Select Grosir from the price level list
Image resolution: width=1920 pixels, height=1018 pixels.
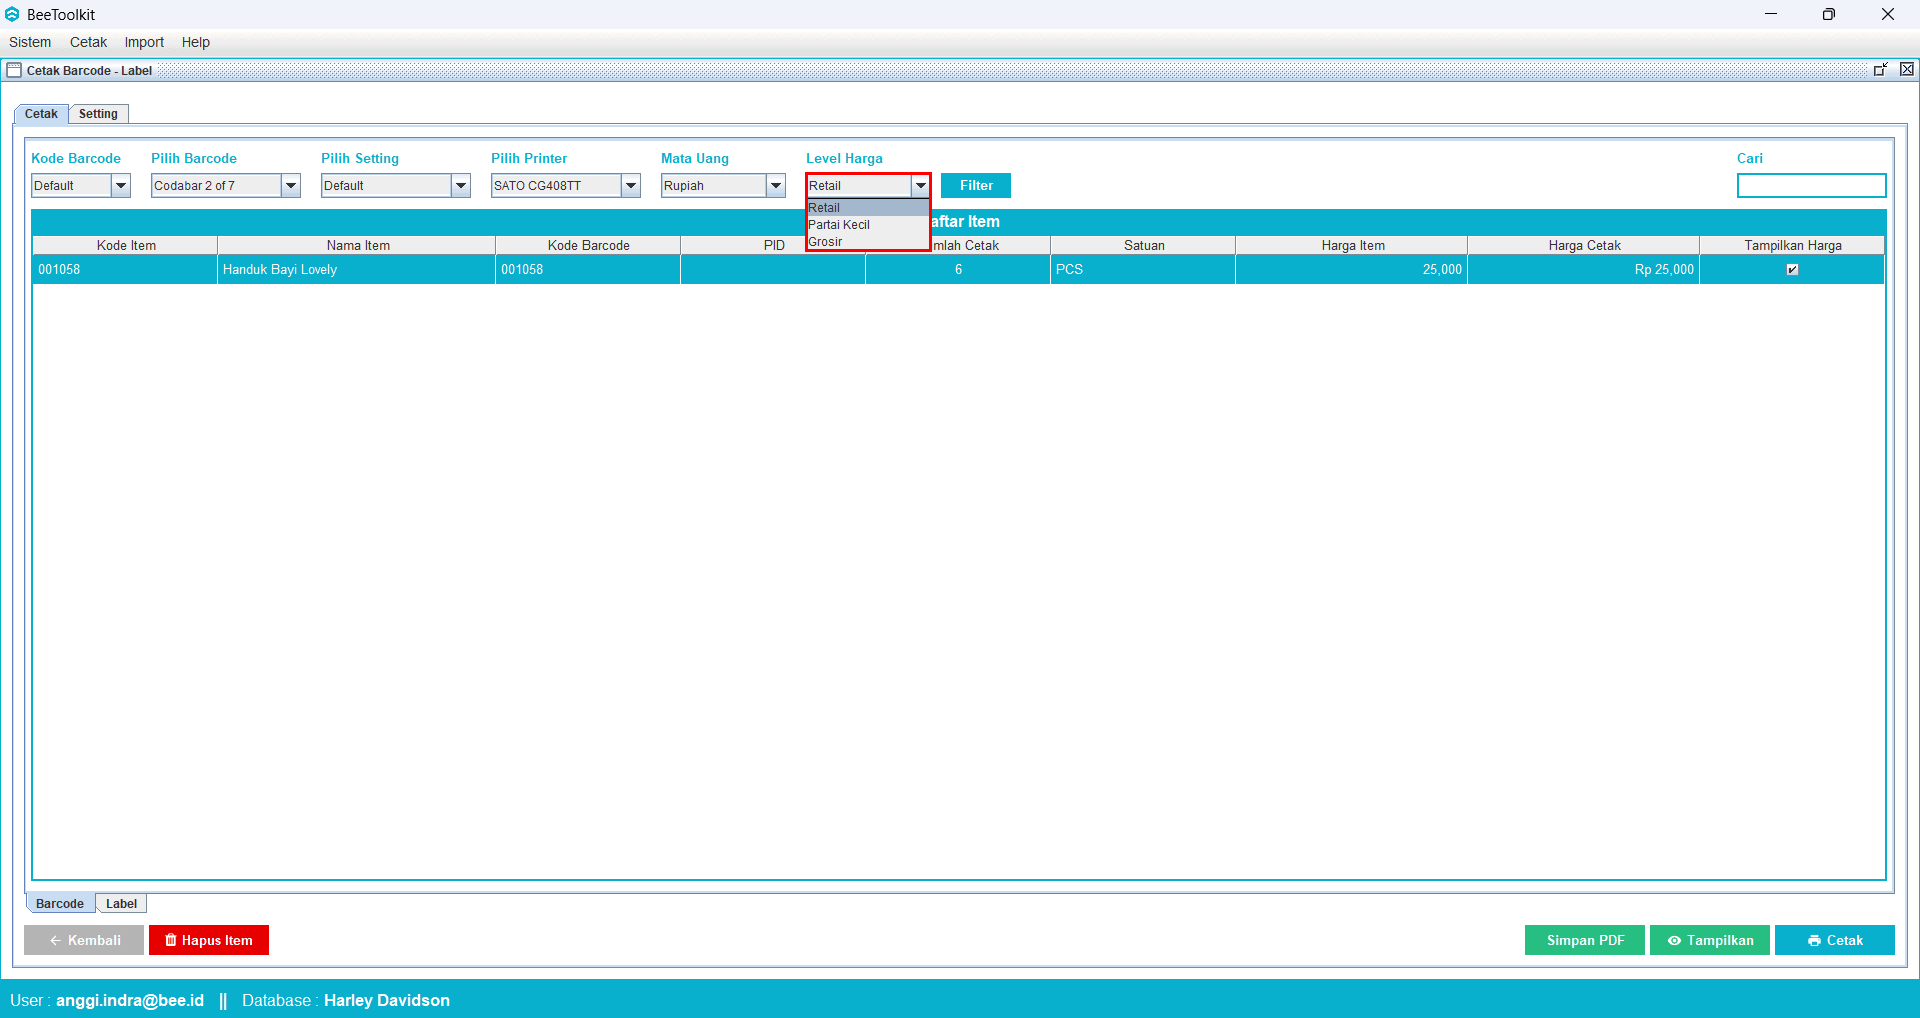click(x=826, y=242)
